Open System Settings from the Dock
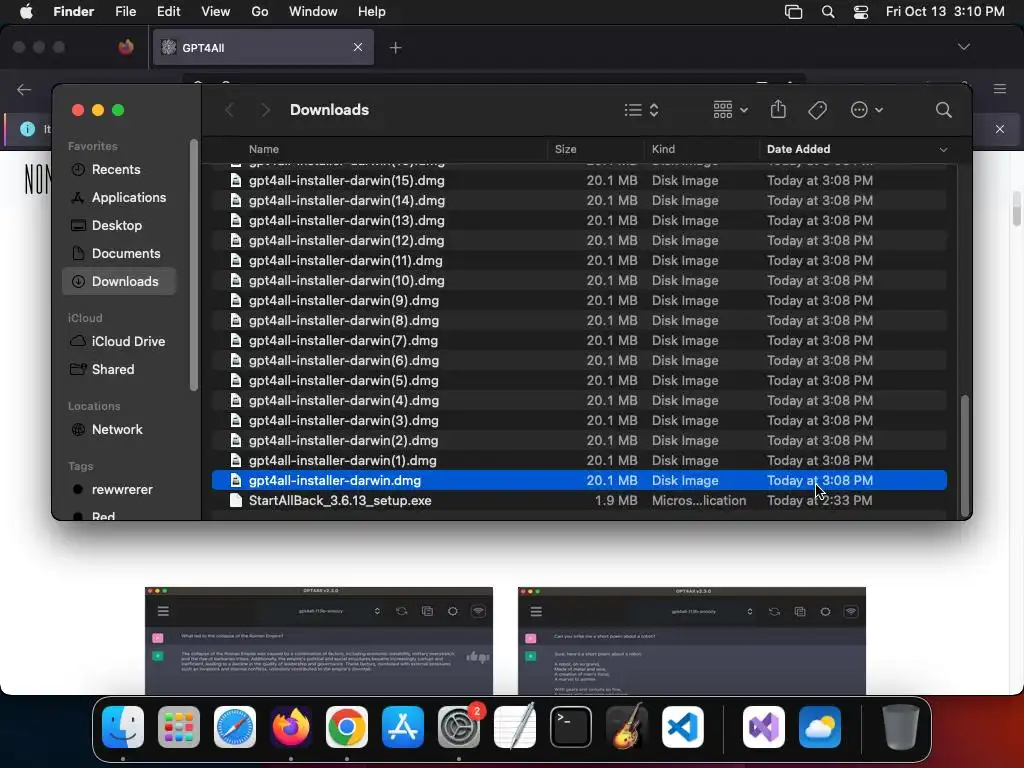 [459, 727]
